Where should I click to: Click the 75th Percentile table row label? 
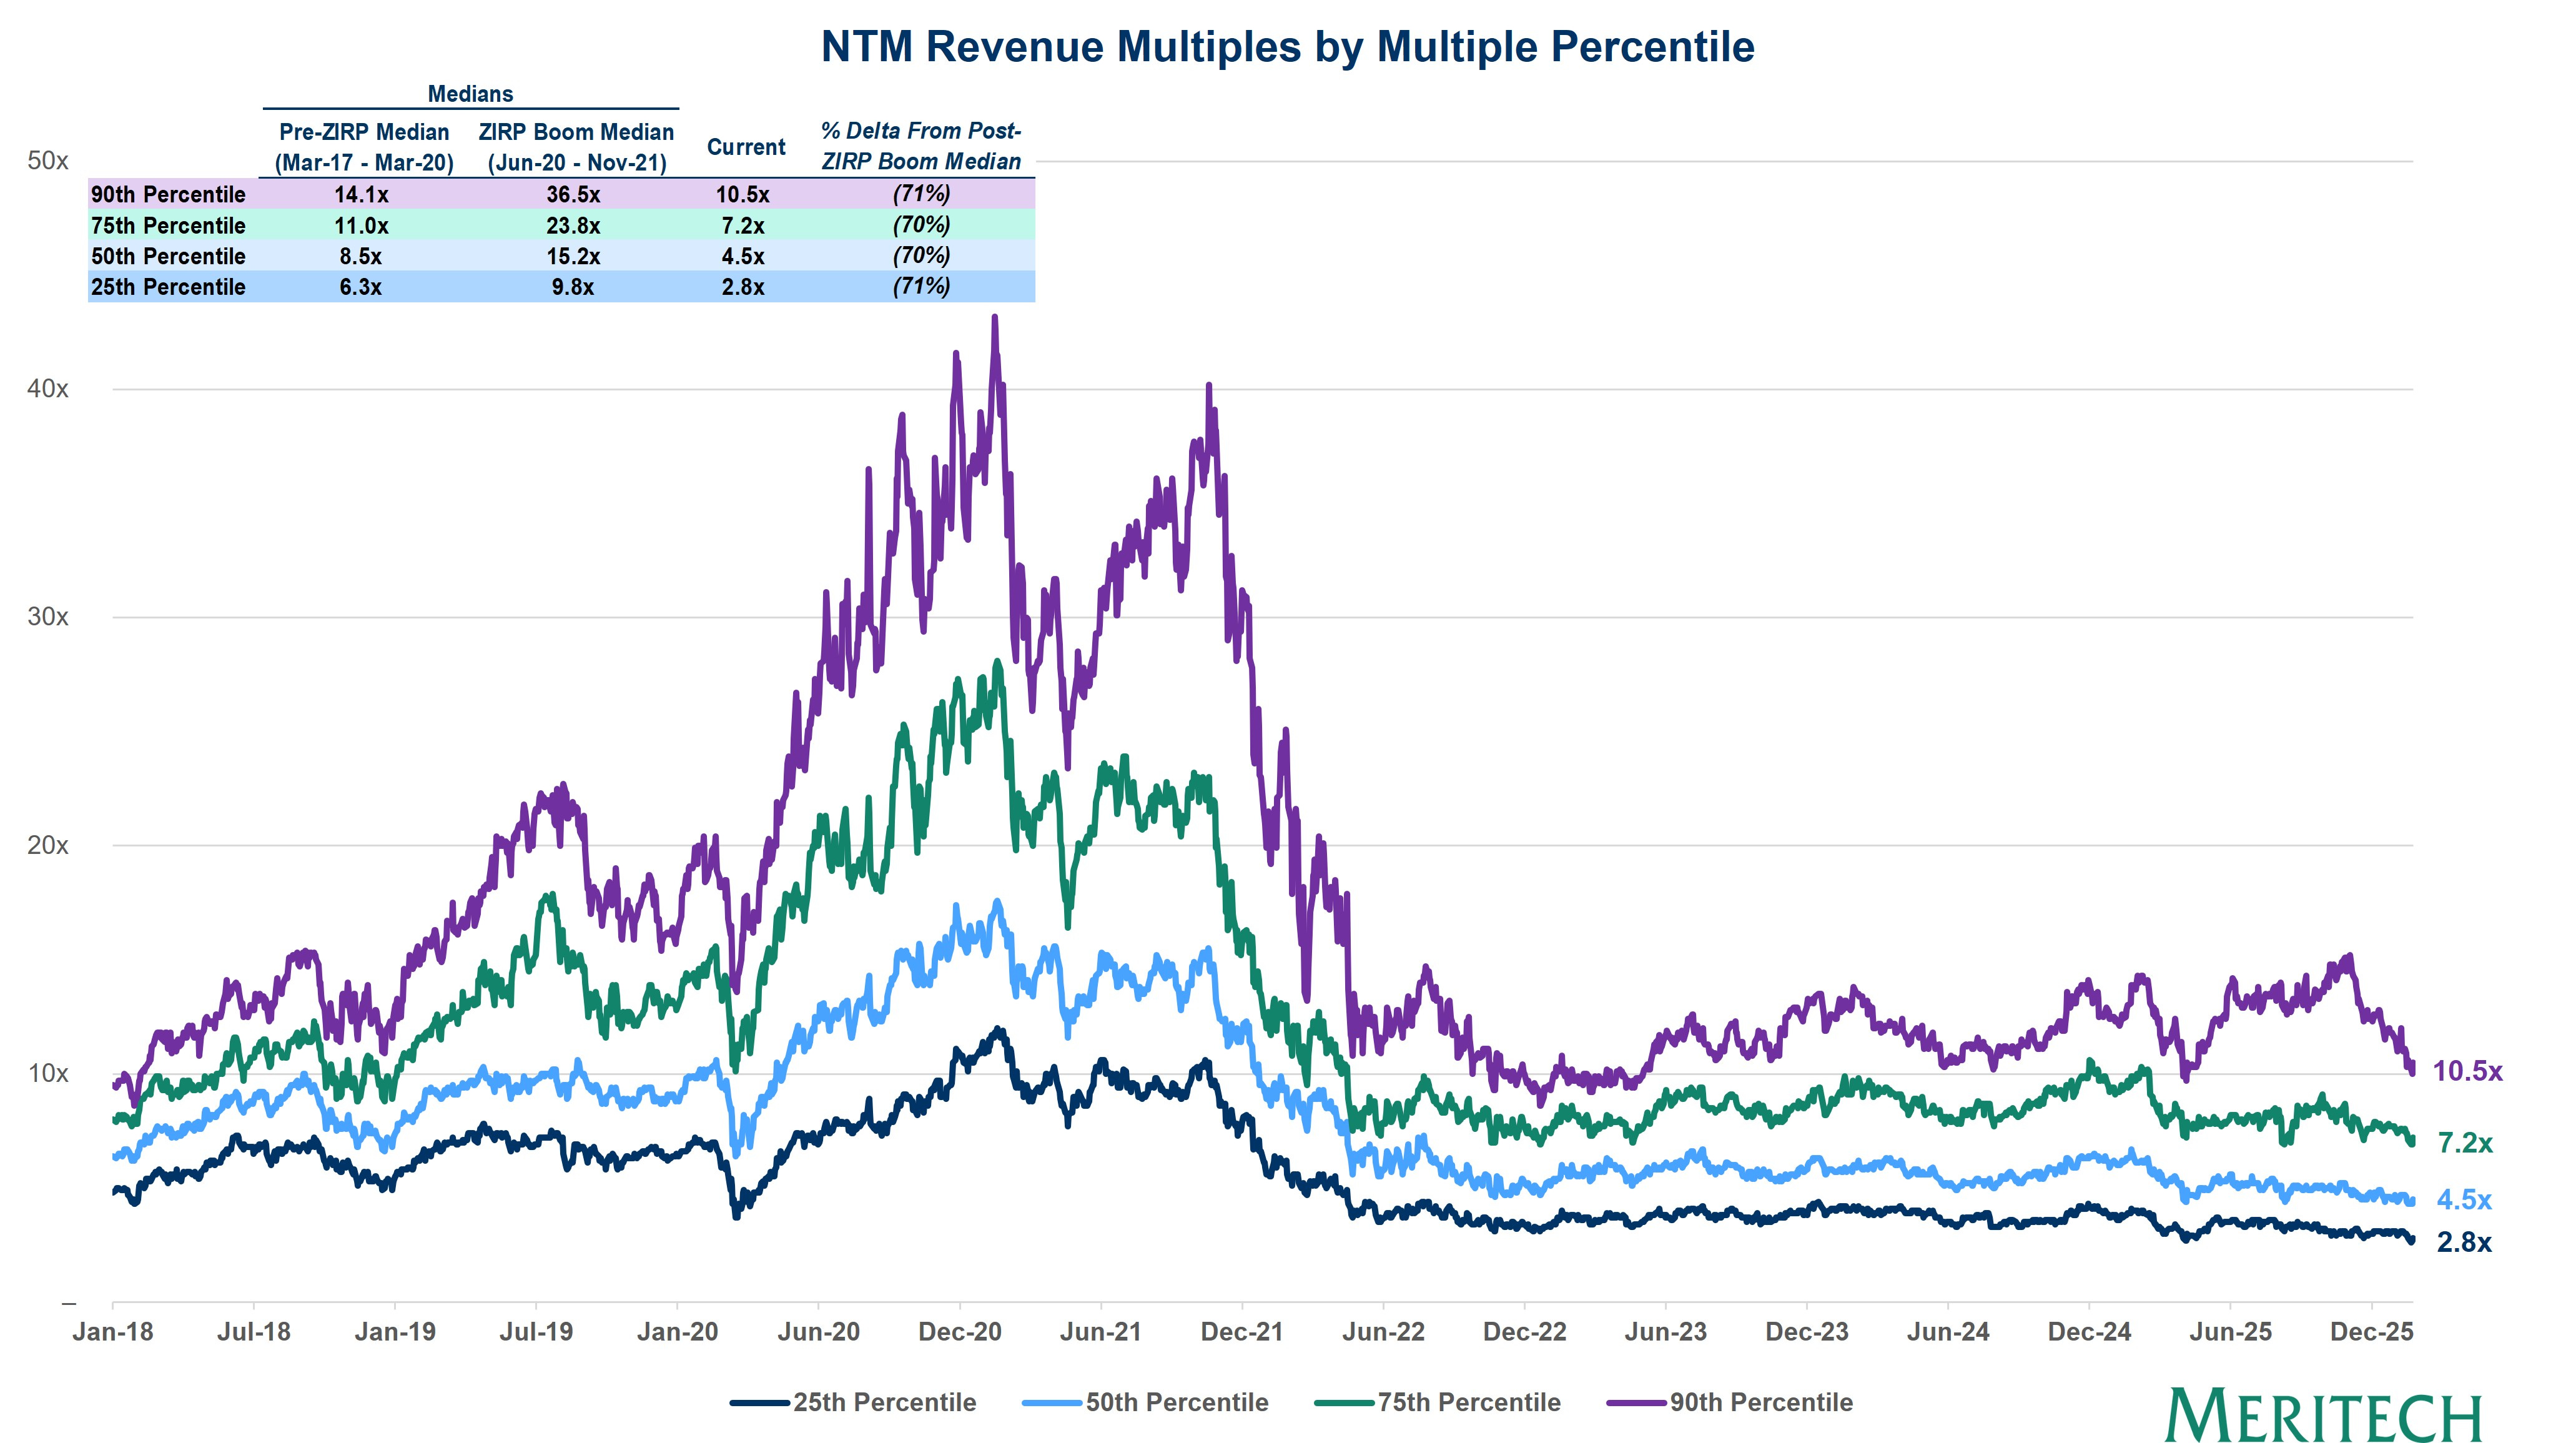click(x=168, y=226)
